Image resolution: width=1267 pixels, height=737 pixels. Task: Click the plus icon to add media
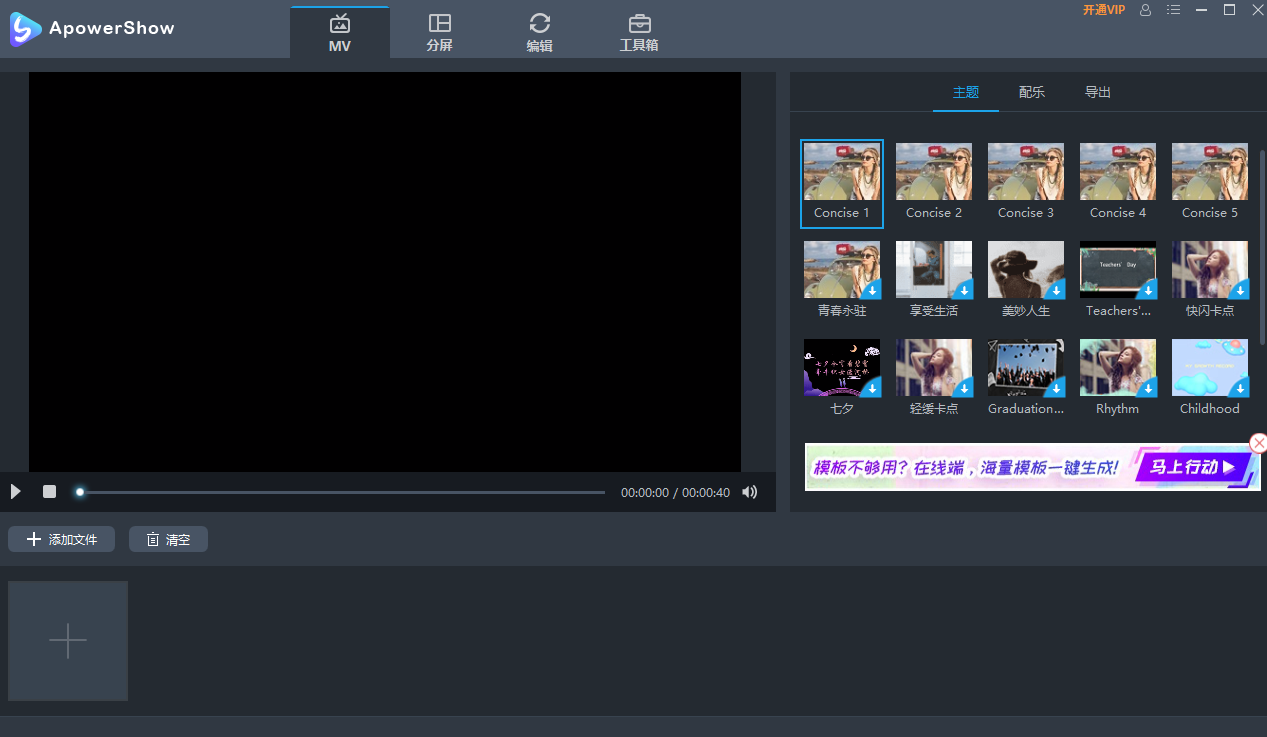pyautogui.click(x=67, y=640)
